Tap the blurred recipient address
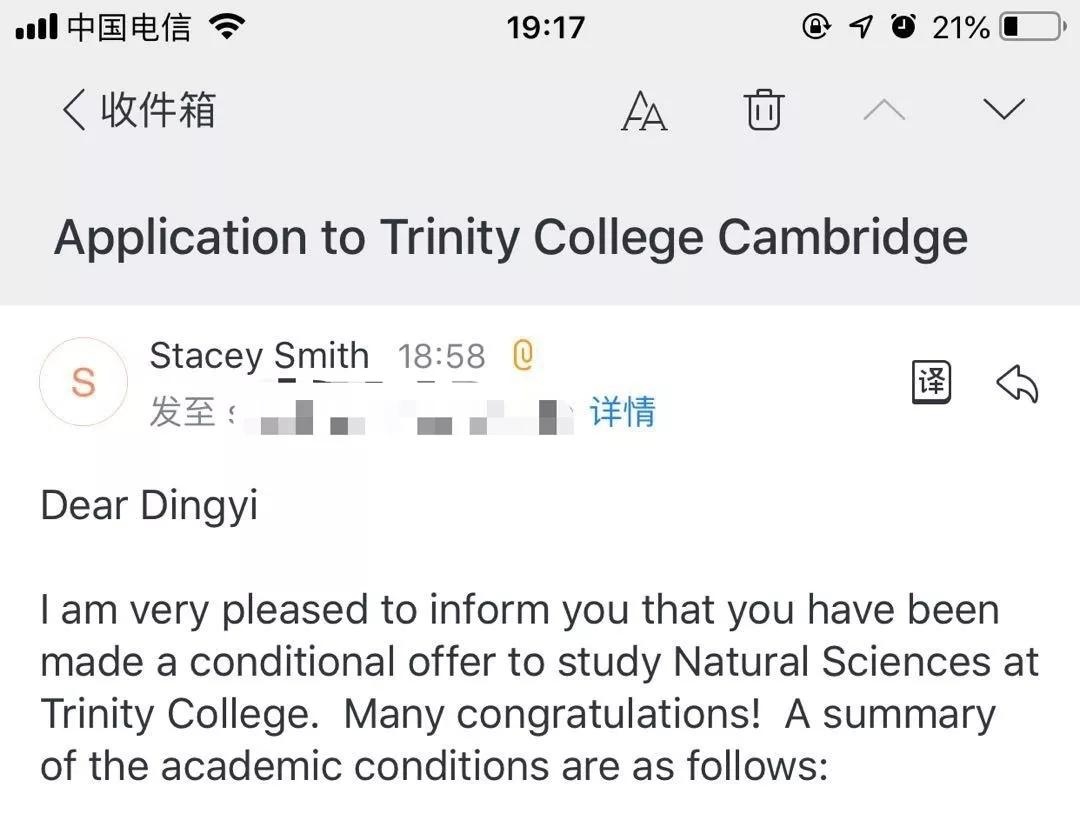The image size is (1080, 826). pyautogui.click(x=400, y=413)
